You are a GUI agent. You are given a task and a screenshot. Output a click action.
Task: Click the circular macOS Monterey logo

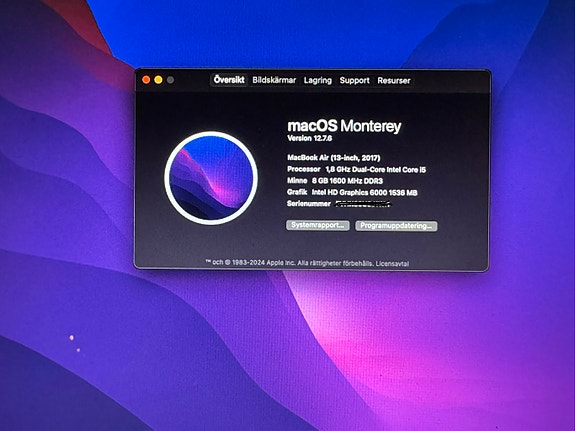pyautogui.click(x=211, y=178)
